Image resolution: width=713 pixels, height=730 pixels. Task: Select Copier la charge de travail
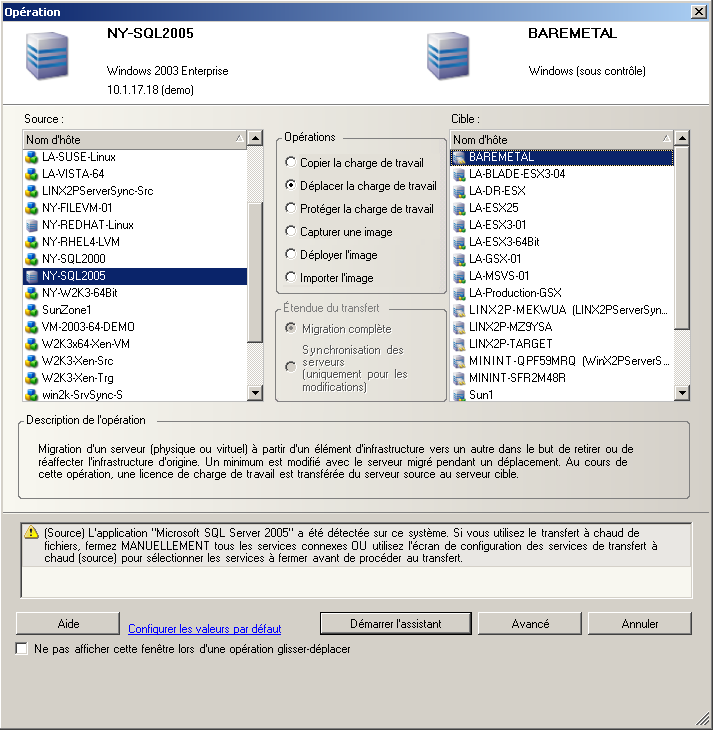coord(291,162)
